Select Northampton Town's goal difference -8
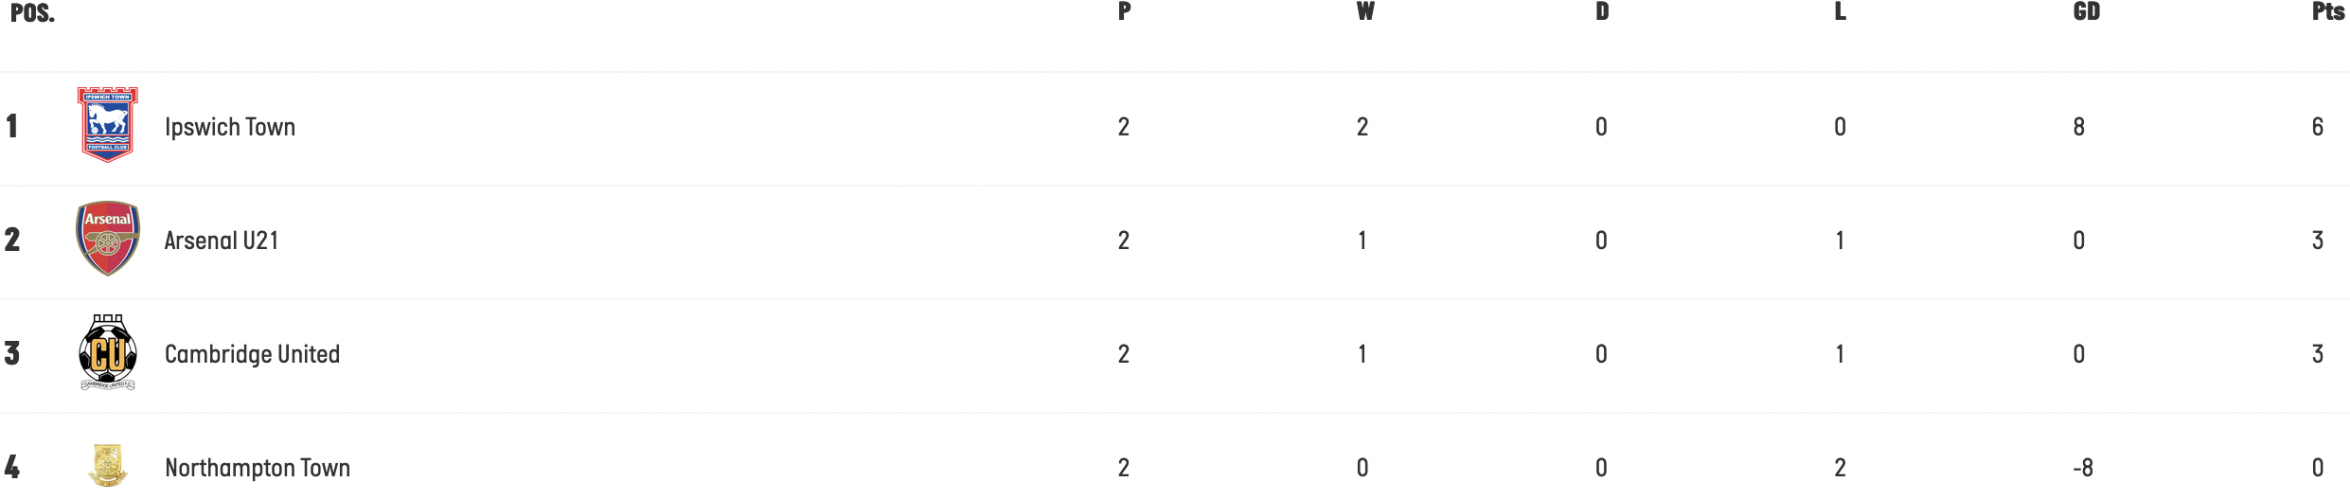The height and width of the screenshot is (500, 2350). [x=2083, y=467]
